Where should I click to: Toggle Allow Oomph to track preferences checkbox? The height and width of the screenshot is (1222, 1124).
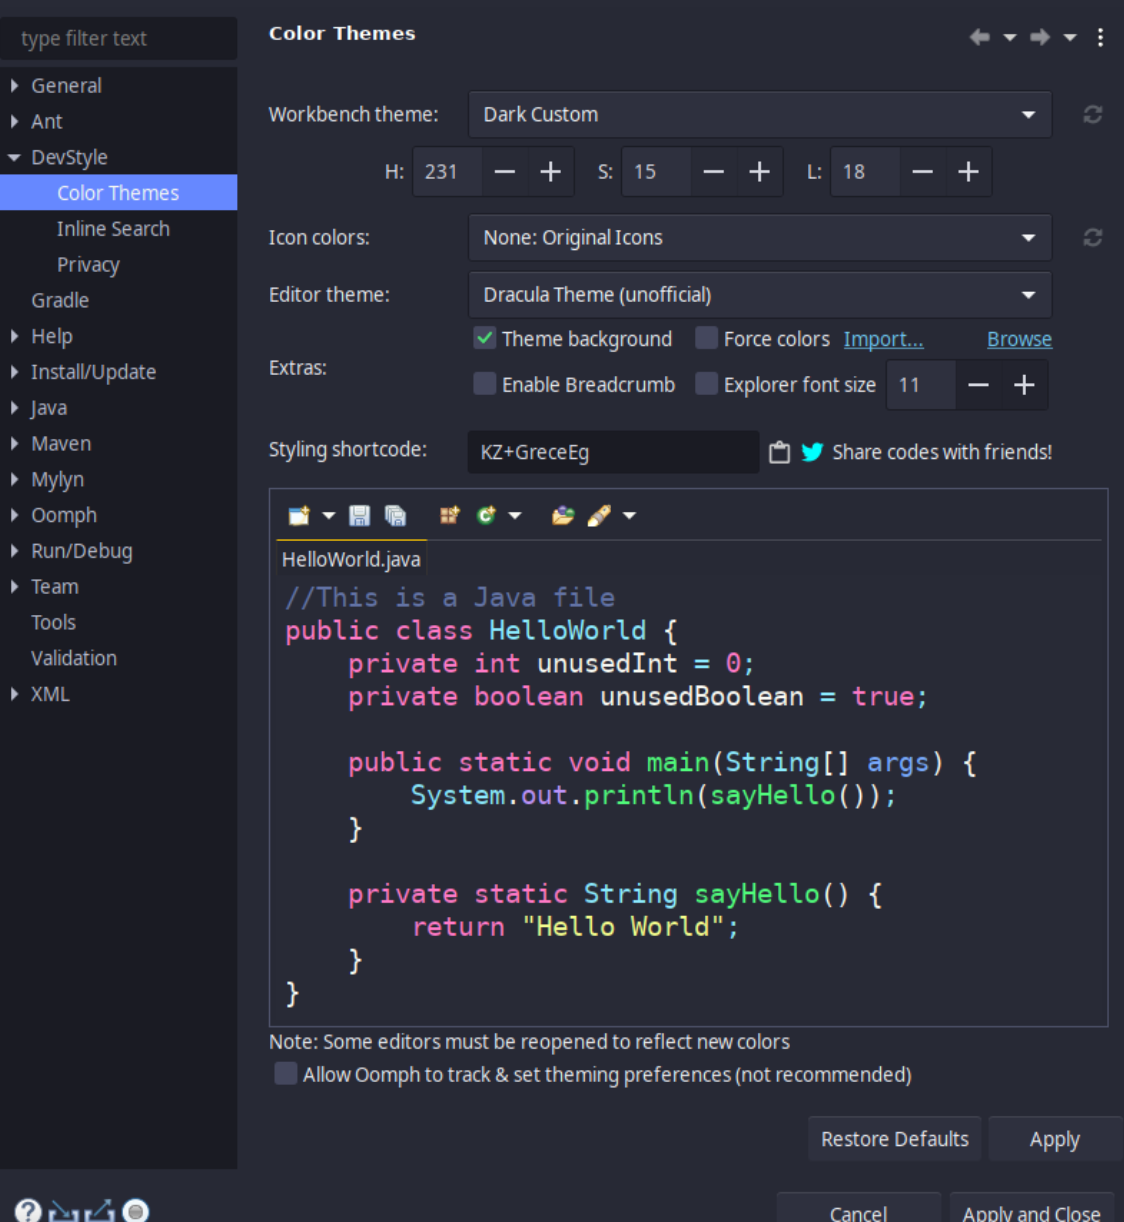click(x=286, y=1074)
